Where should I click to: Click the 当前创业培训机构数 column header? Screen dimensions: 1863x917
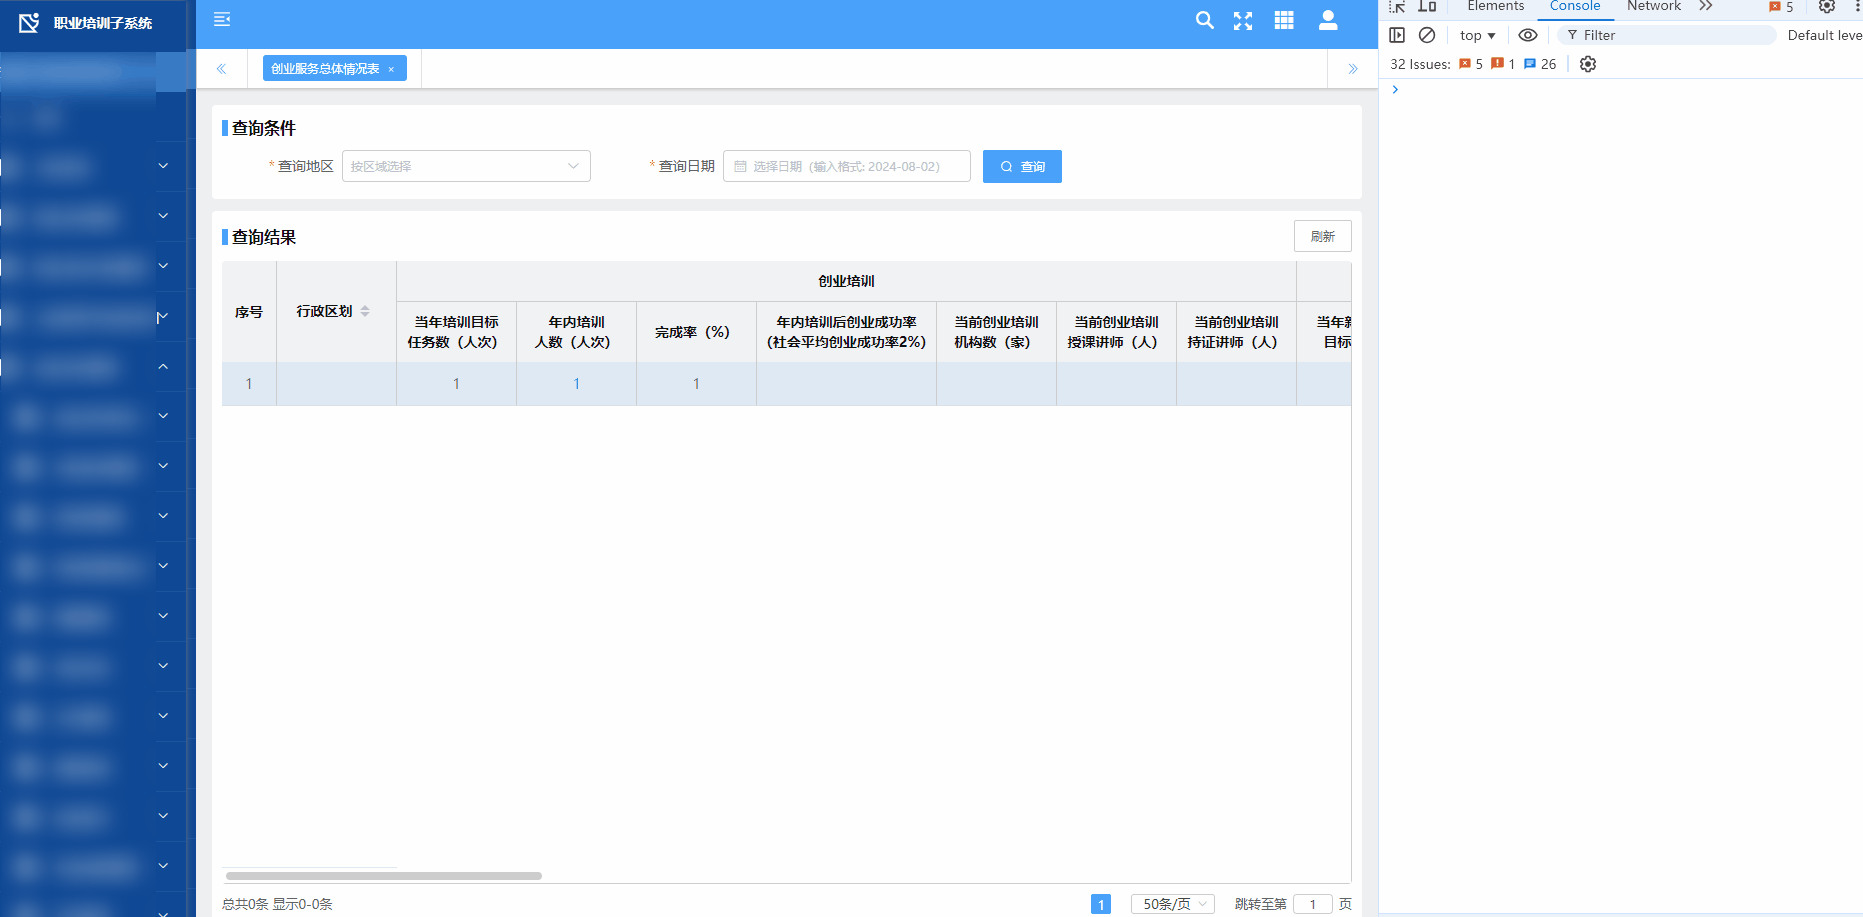996,332
